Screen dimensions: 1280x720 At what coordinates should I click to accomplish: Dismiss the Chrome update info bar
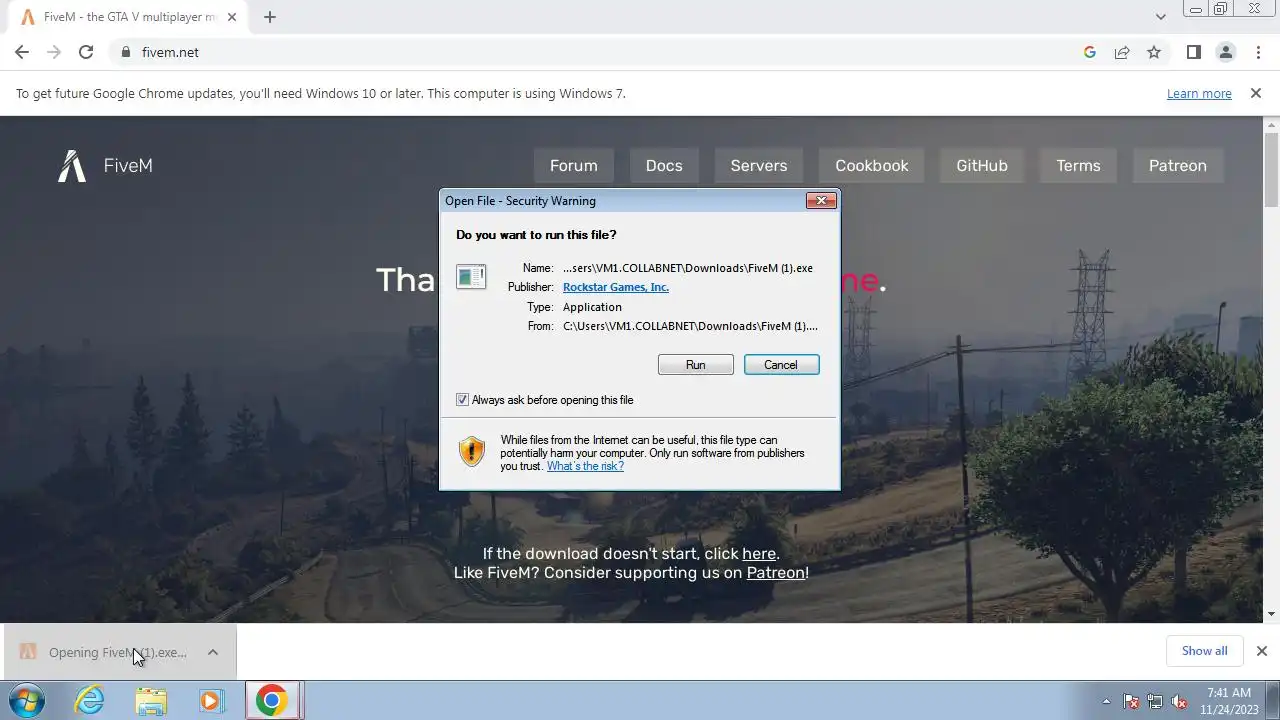[x=1256, y=93]
